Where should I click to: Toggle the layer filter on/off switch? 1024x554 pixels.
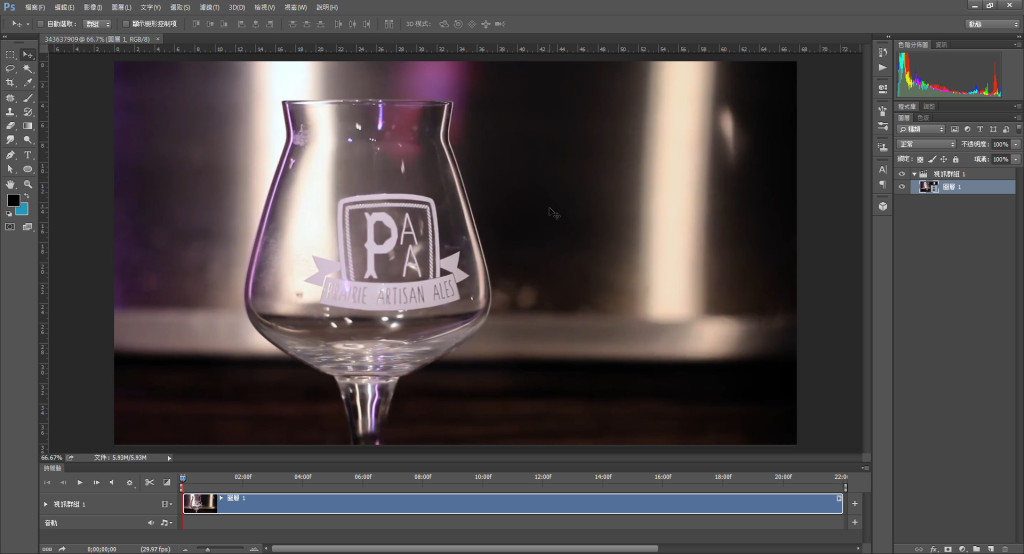(1017, 129)
